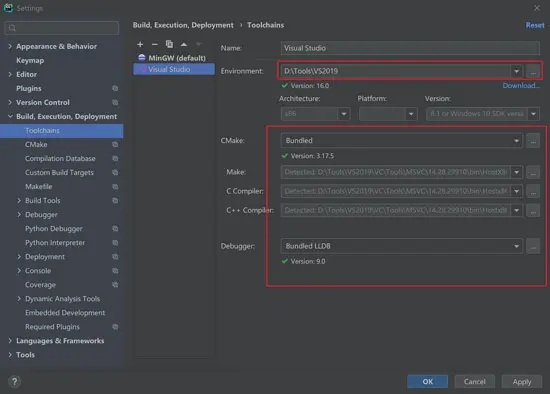Focus the settings search field

coord(62,28)
